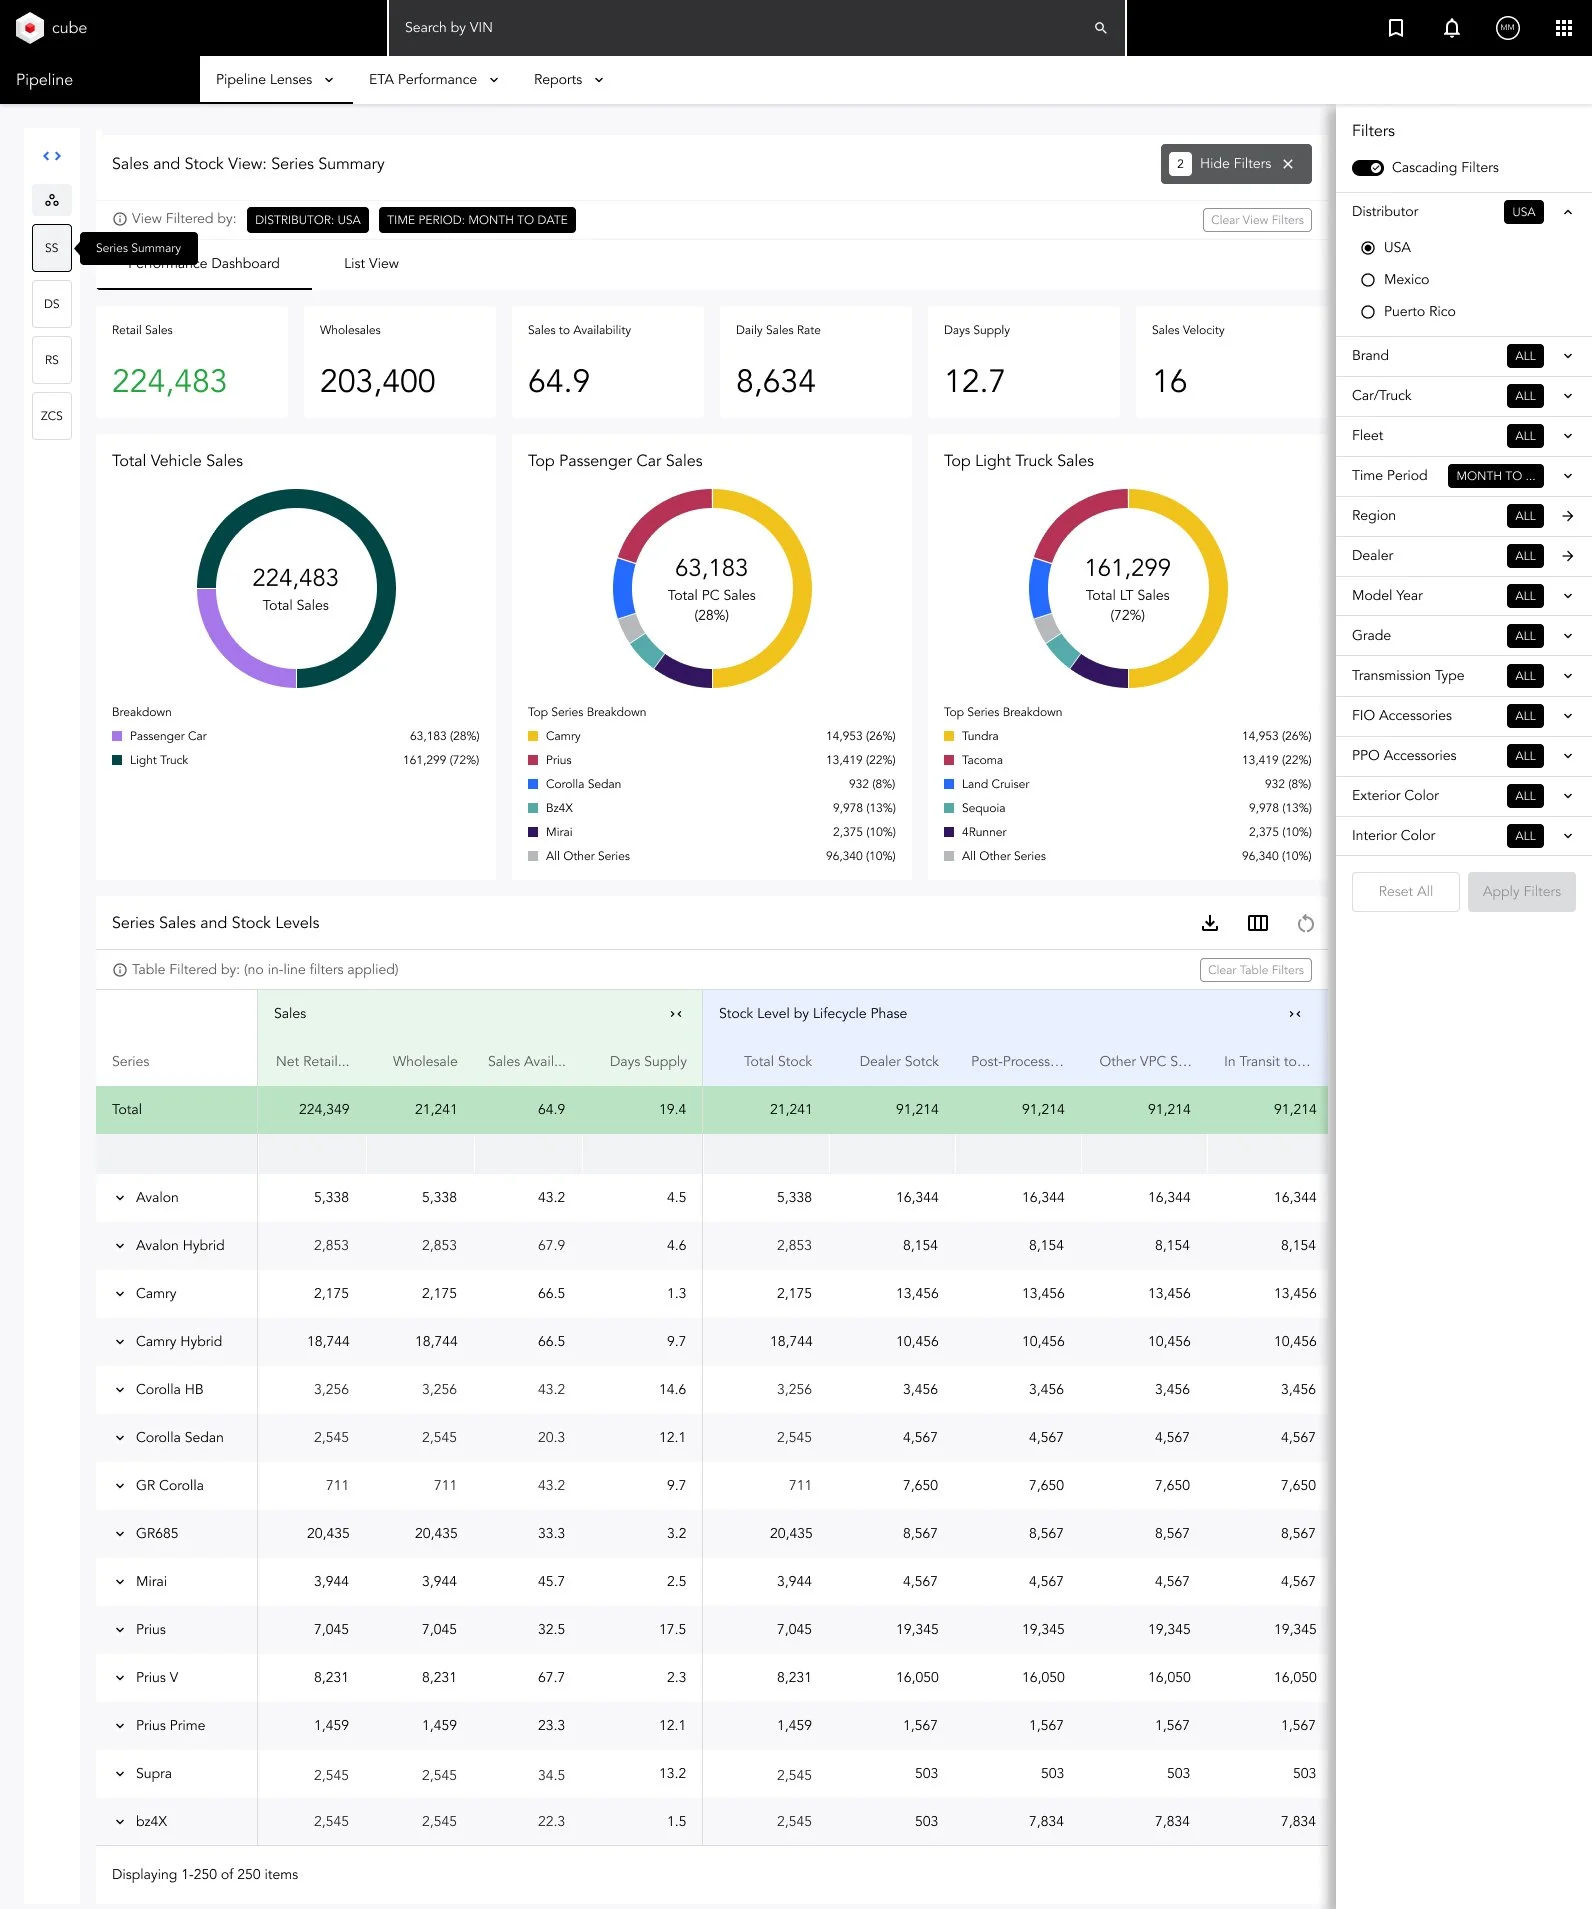Viewport: 1592px width, 1909px height.
Task: Expand the Transmission Type filter
Action: [1568, 676]
